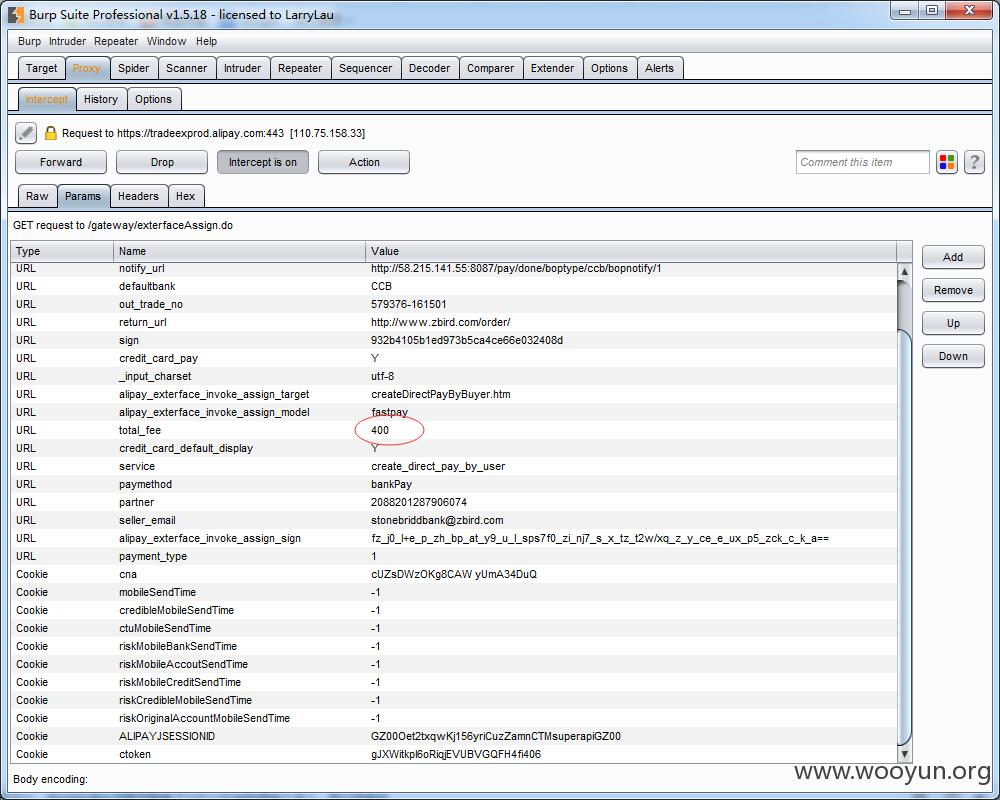
Task: Click the pencil edit icon beside request target
Action: 26,133
